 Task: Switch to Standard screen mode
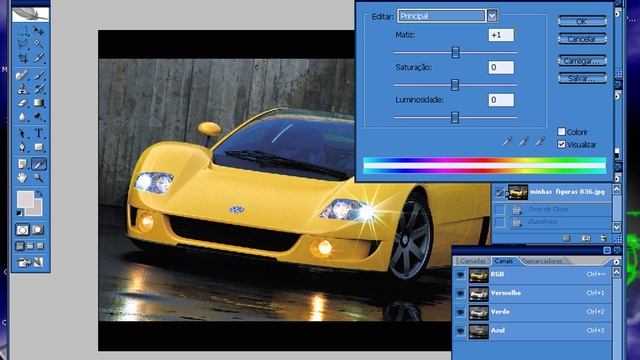click(20, 246)
